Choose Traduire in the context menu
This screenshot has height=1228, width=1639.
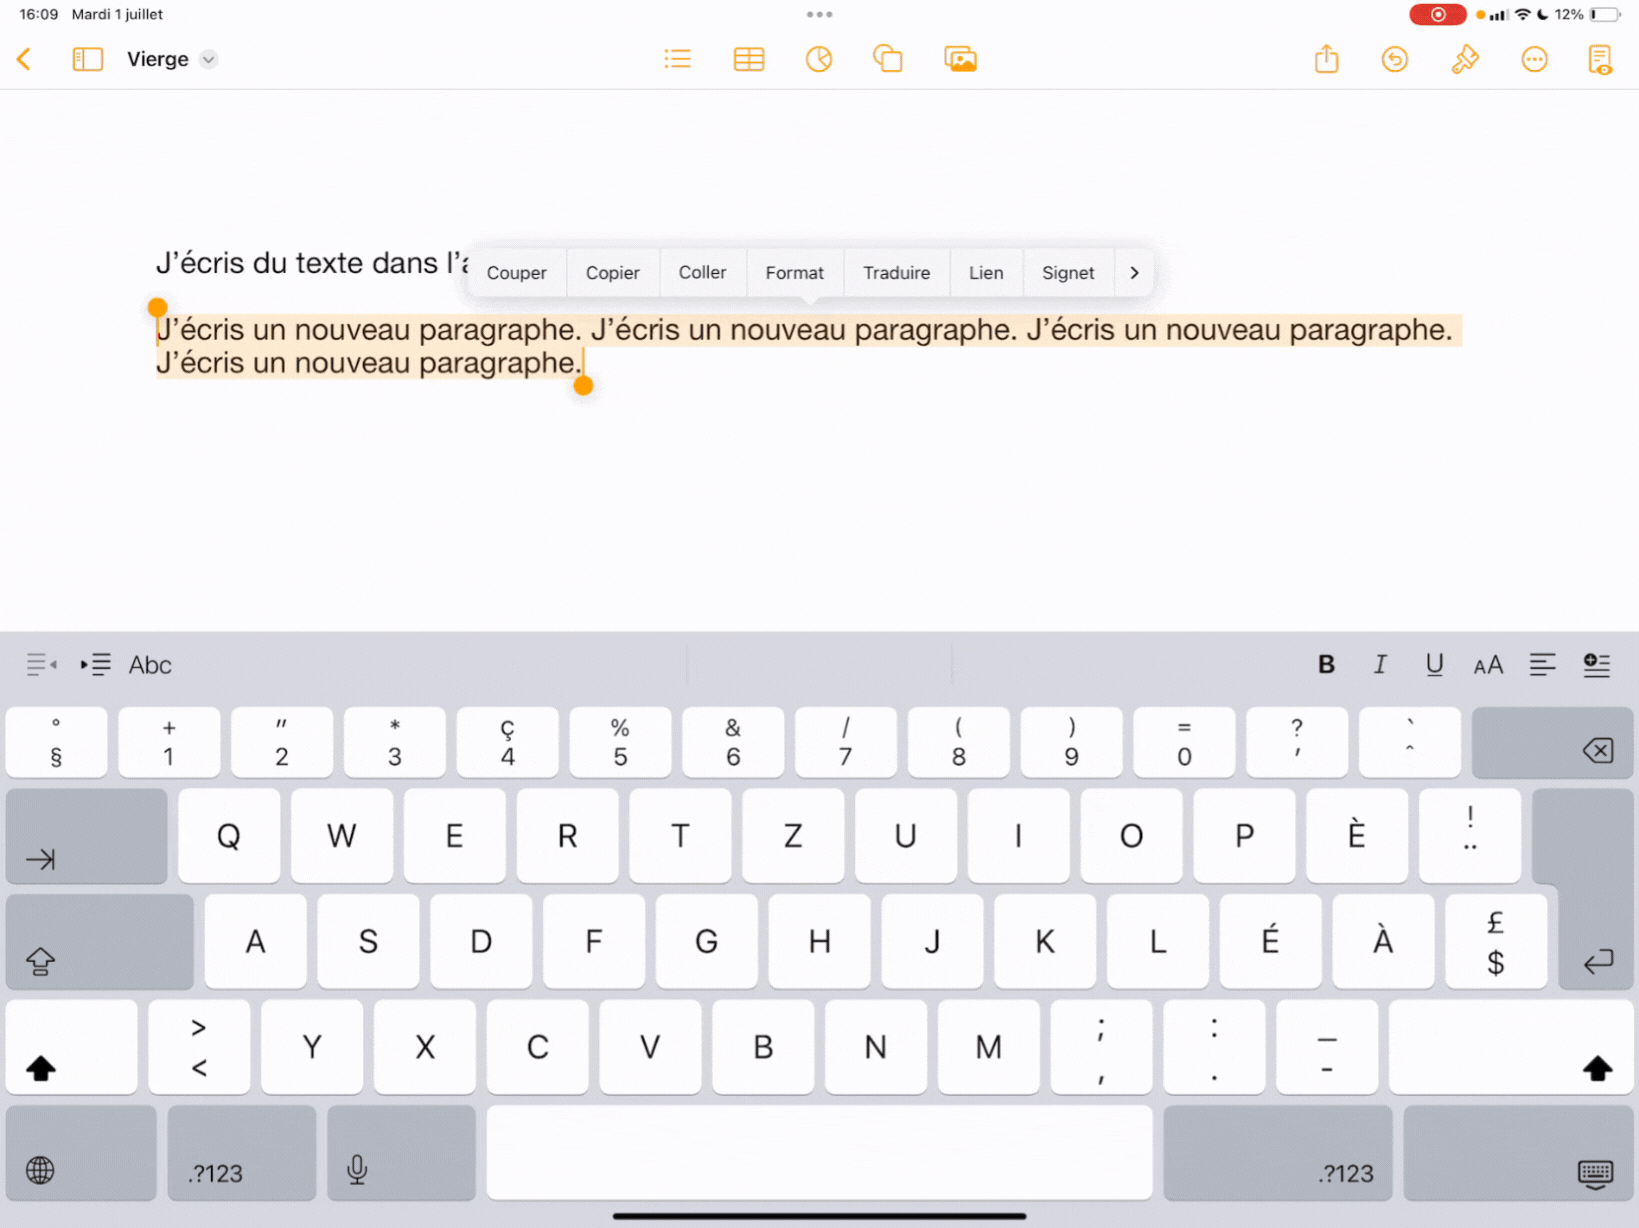[896, 273]
